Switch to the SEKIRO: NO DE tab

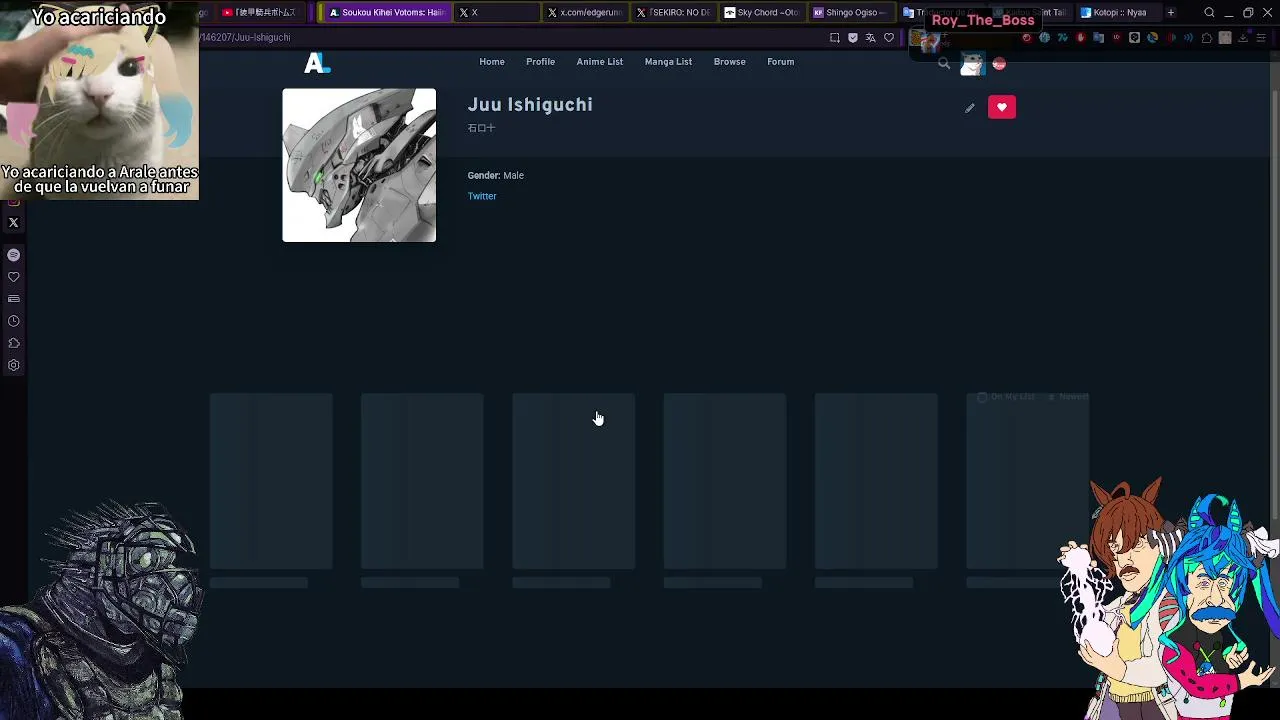click(x=675, y=13)
